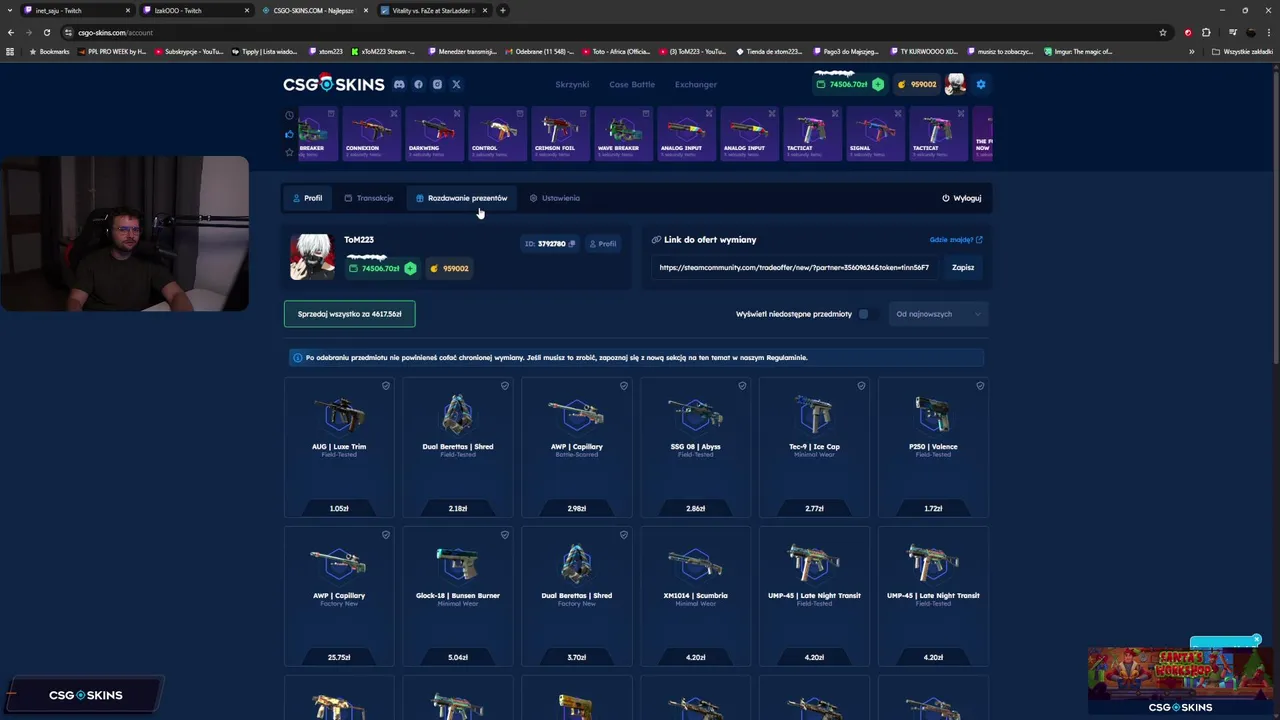Click the green plus add-funds icon in header
This screenshot has height=720, width=1280.
[x=878, y=84]
